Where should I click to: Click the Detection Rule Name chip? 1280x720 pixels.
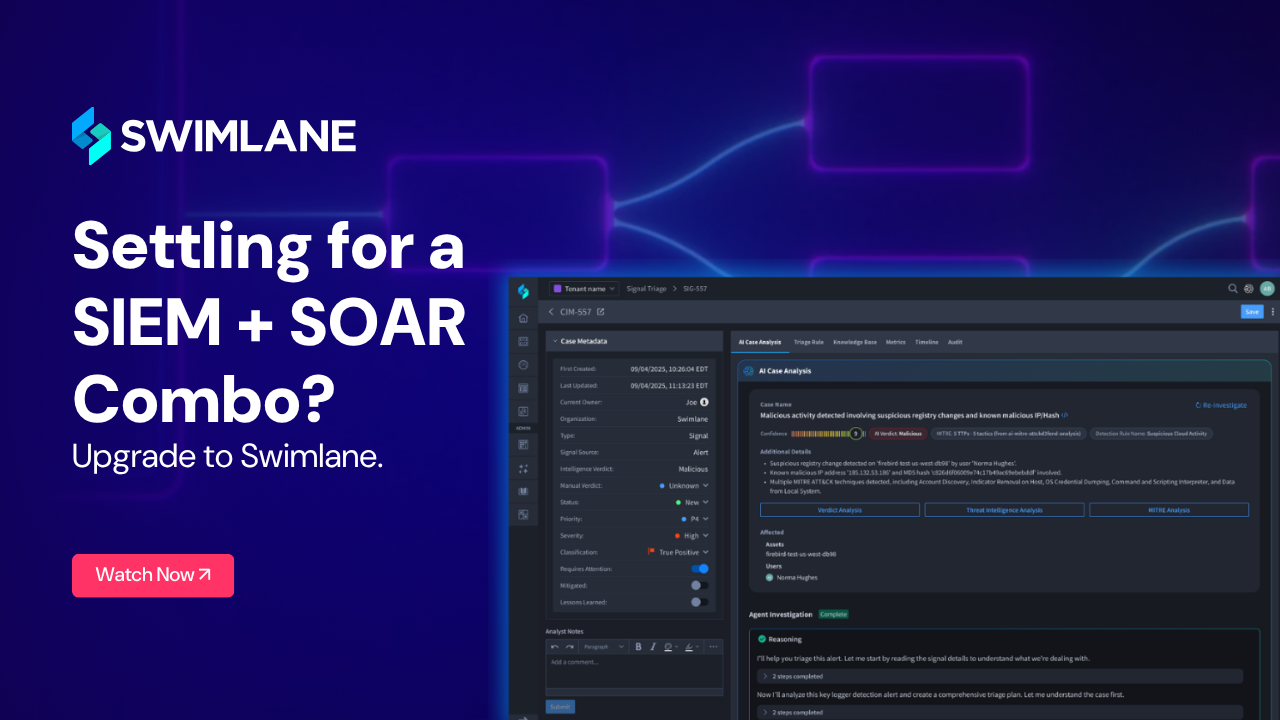(x=1151, y=434)
